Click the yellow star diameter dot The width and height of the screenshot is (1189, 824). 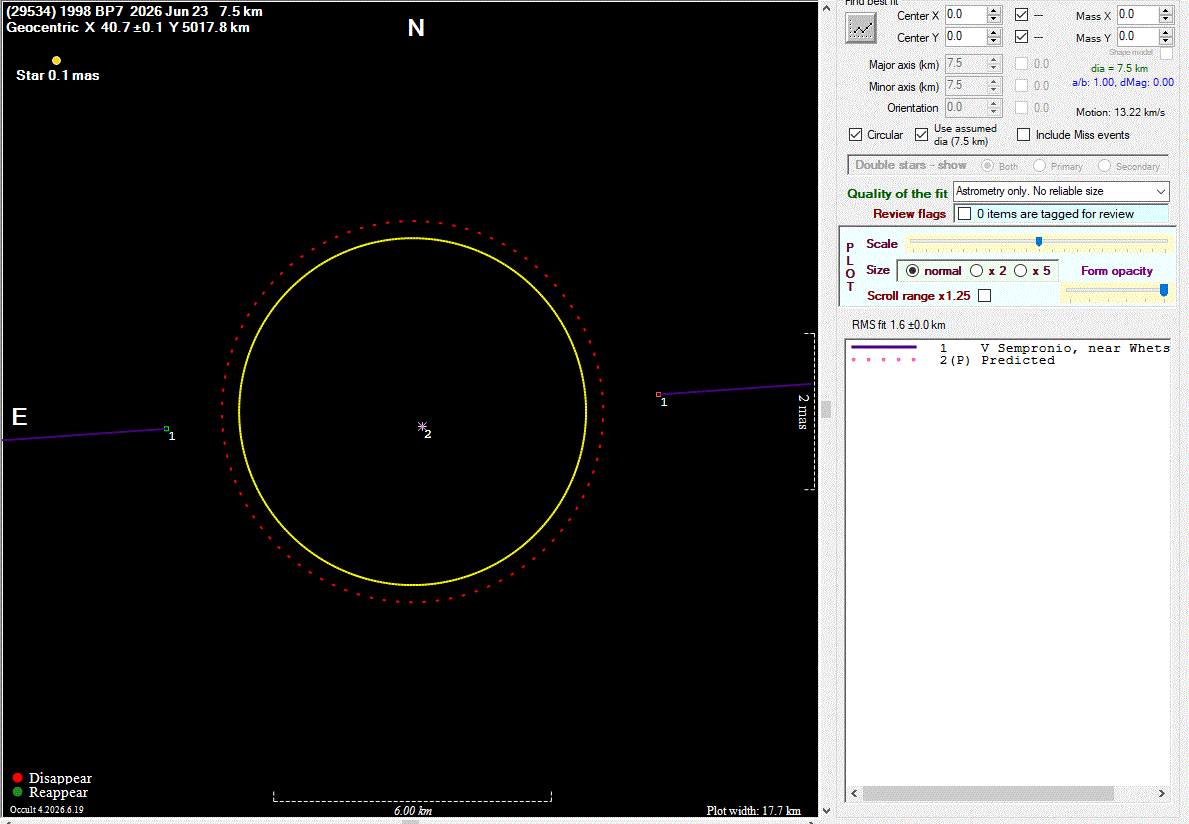[56, 61]
